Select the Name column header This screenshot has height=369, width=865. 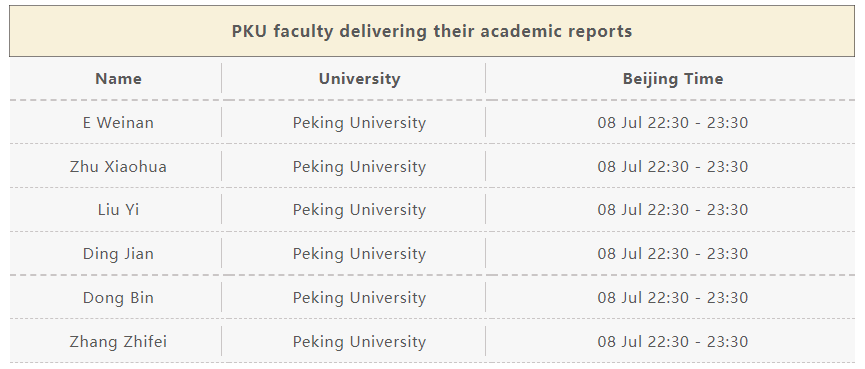pos(118,79)
